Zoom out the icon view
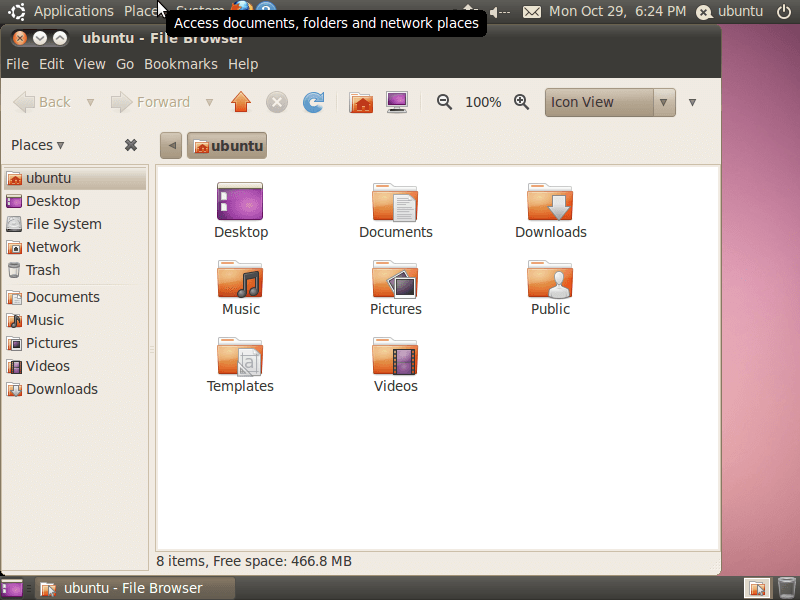 coord(444,102)
